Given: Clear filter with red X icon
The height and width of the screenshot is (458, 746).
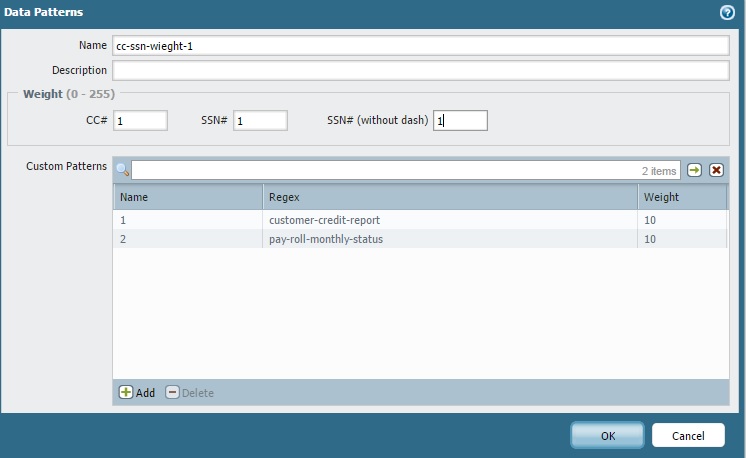Looking at the screenshot, I should point(716,170).
